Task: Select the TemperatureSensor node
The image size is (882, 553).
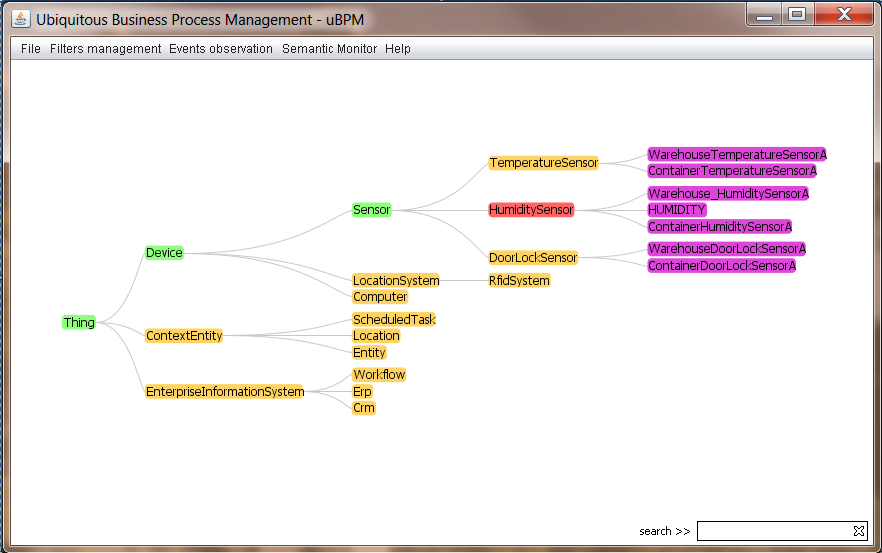Action: point(543,163)
